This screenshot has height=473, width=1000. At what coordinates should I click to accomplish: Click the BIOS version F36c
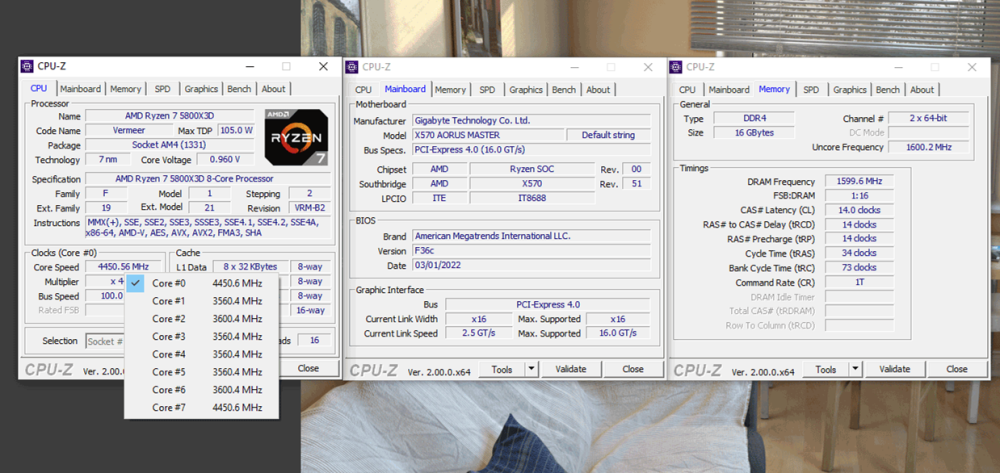531,251
